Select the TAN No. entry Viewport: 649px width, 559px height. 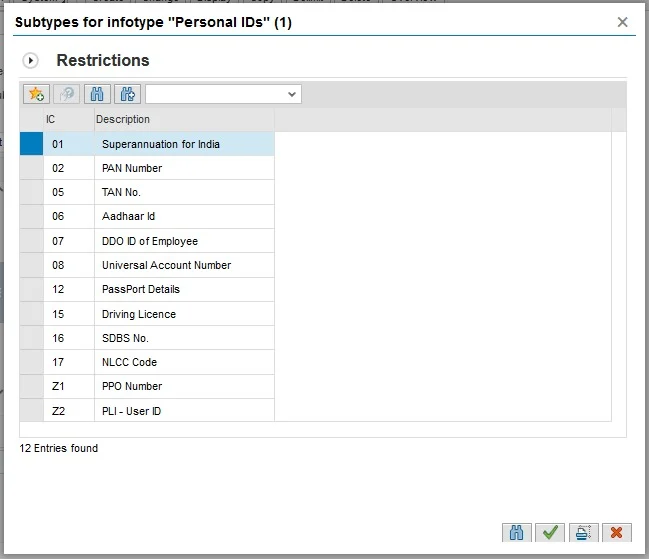(x=184, y=192)
